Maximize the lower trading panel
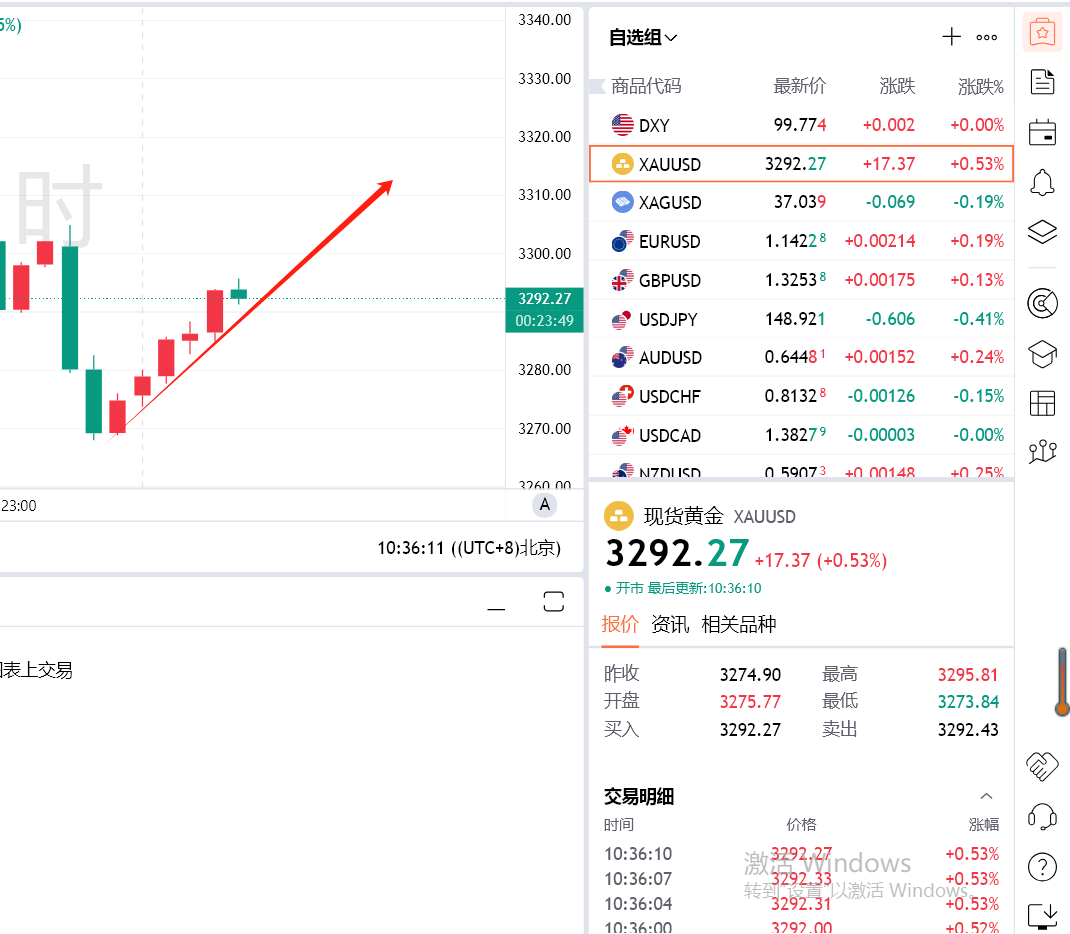This screenshot has height=934, width=1070. coord(553,602)
